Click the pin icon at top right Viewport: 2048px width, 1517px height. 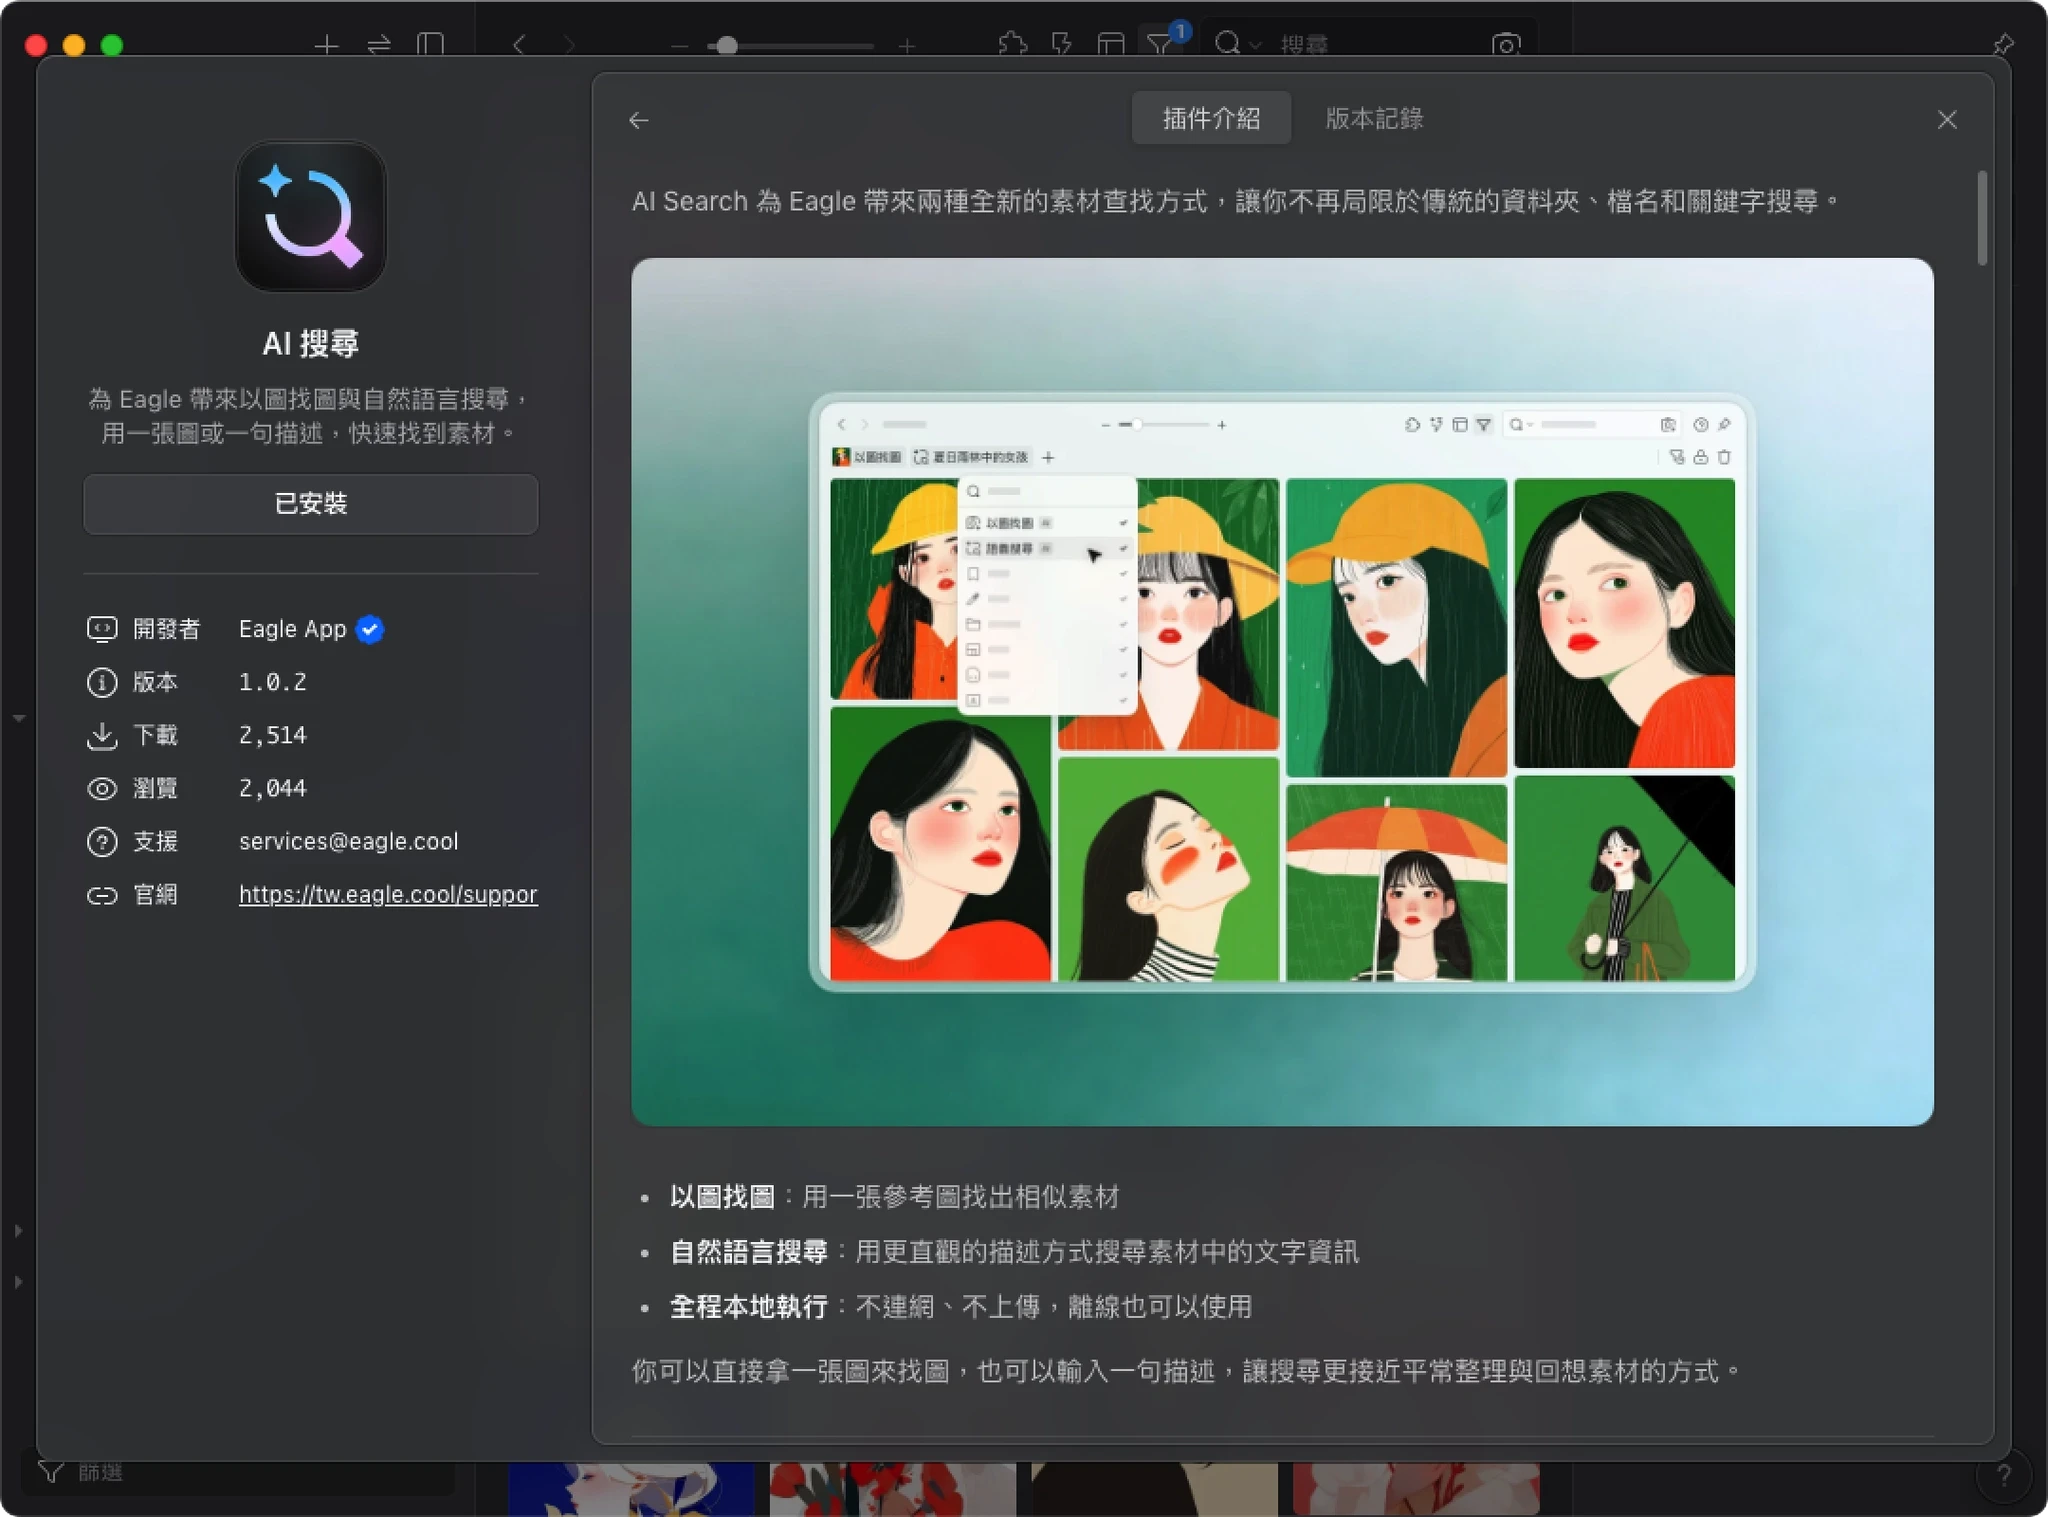point(2002,45)
